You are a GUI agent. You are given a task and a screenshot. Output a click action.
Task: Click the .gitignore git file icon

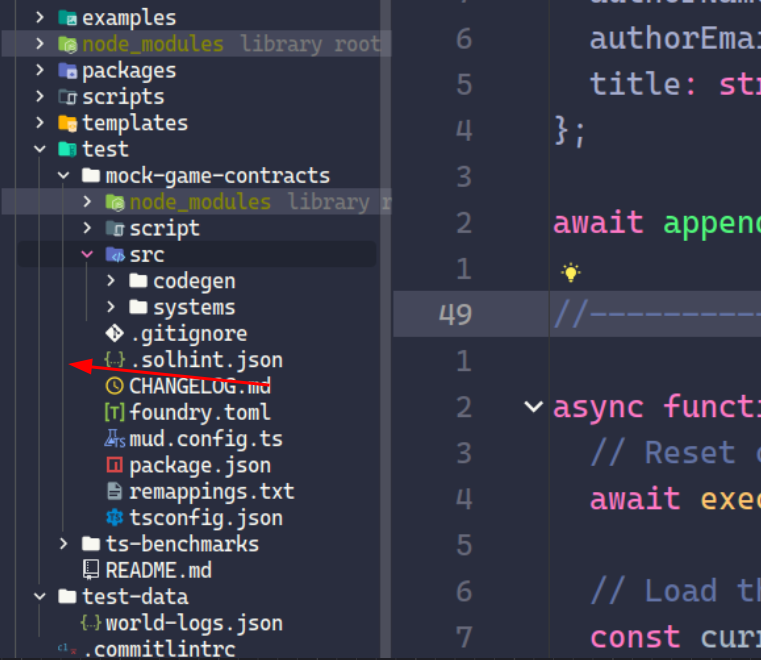pos(115,333)
